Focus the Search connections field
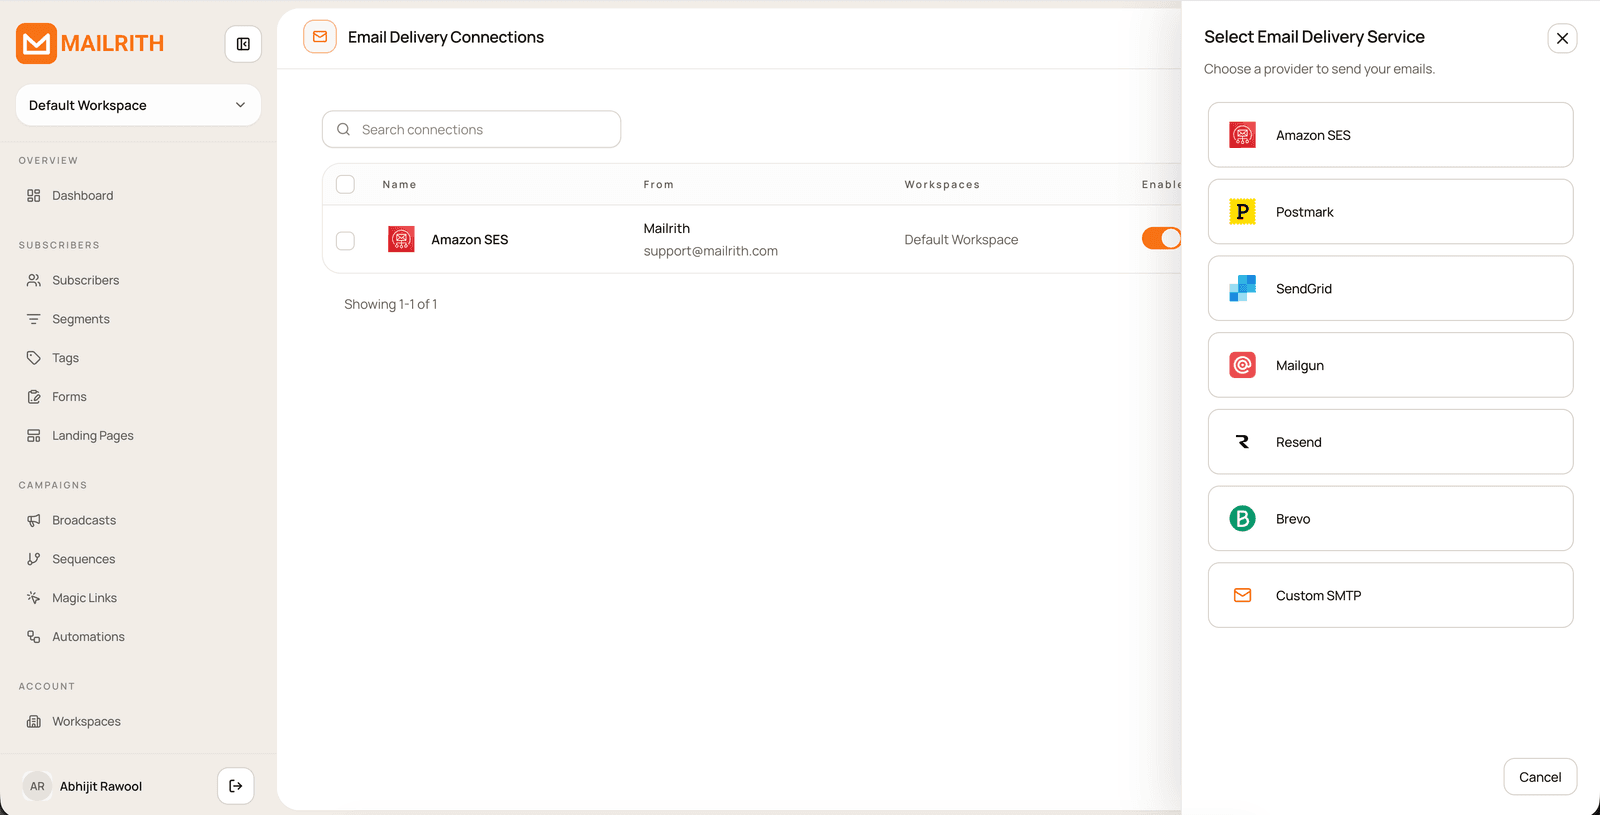 click(x=471, y=129)
